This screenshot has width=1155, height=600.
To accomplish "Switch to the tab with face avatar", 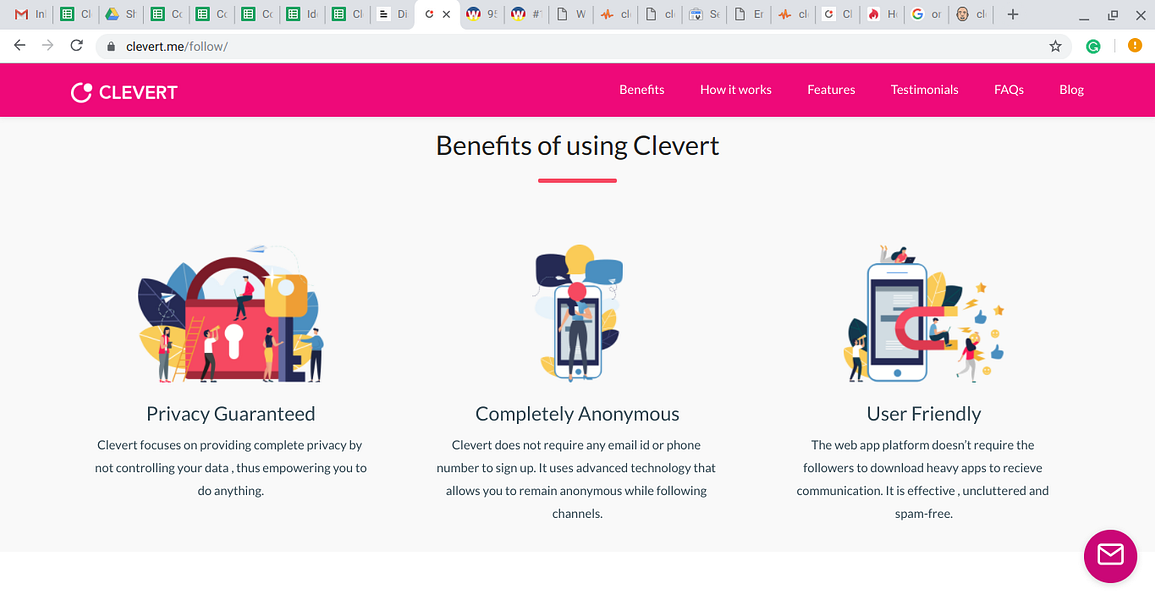I will [x=972, y=14].
